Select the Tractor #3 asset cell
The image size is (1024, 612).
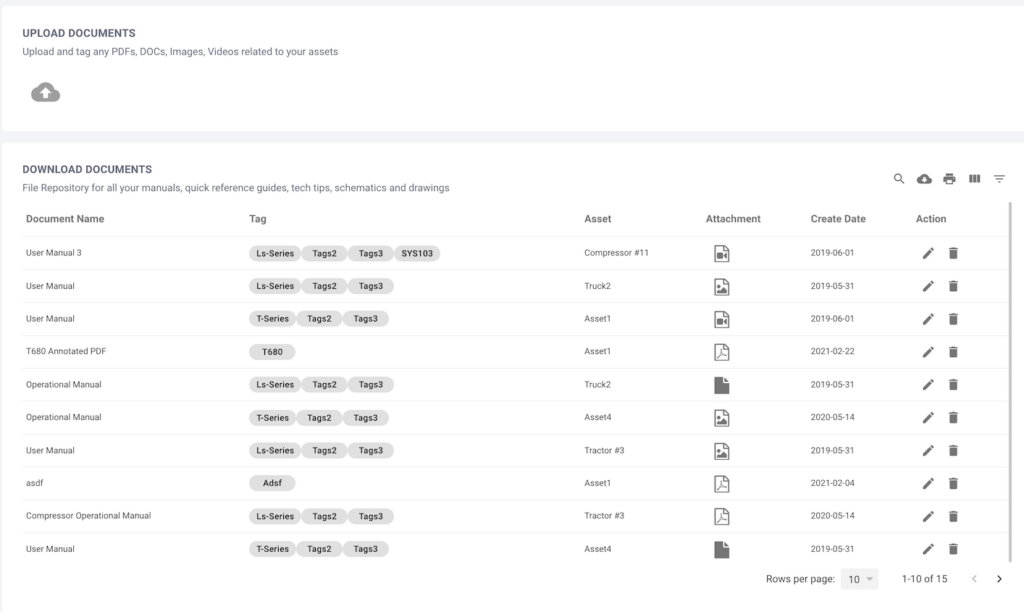coord(603,450)
